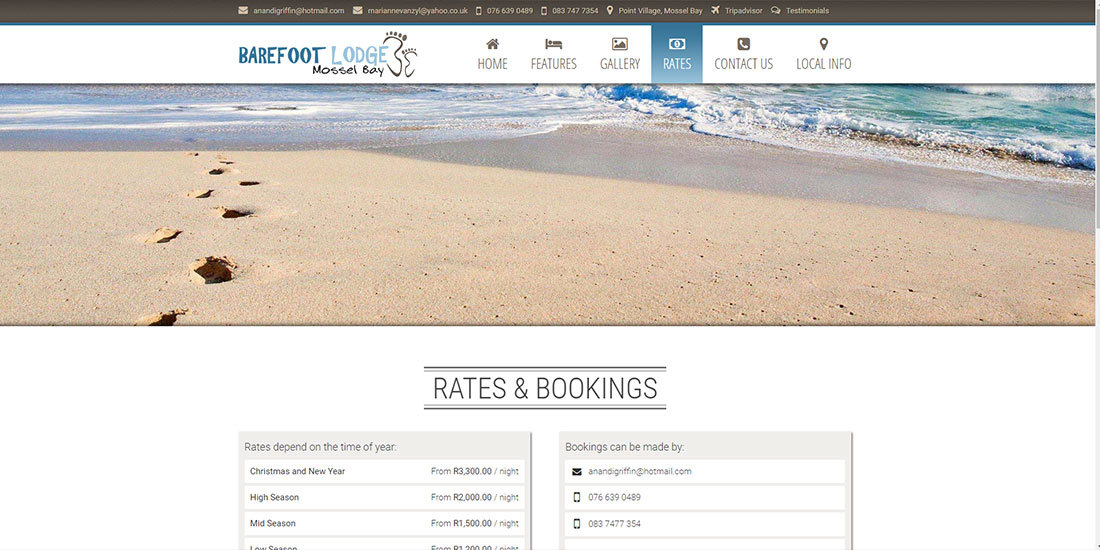Open the Tripadvisor link
The image size is (1100, 550).
(744, 11)
